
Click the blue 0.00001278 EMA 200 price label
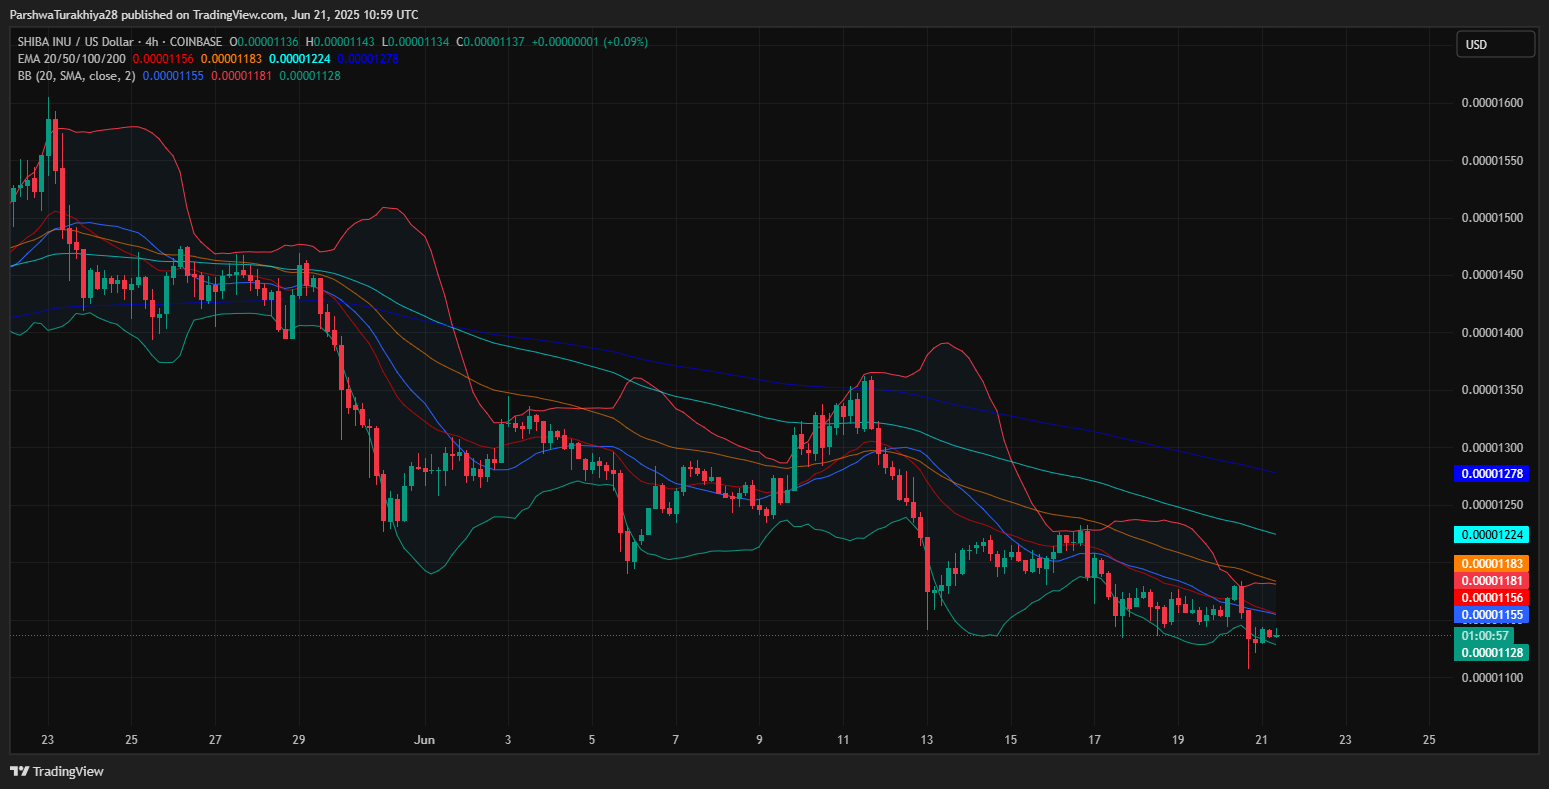1492,473
